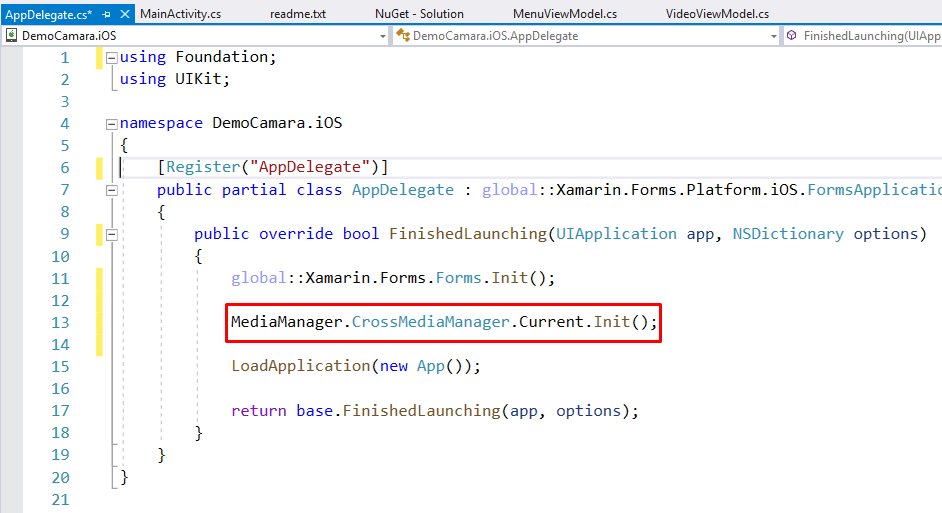Collapse the AppDelegate class block
942x513 pixels.
click(x=111, y=190)
